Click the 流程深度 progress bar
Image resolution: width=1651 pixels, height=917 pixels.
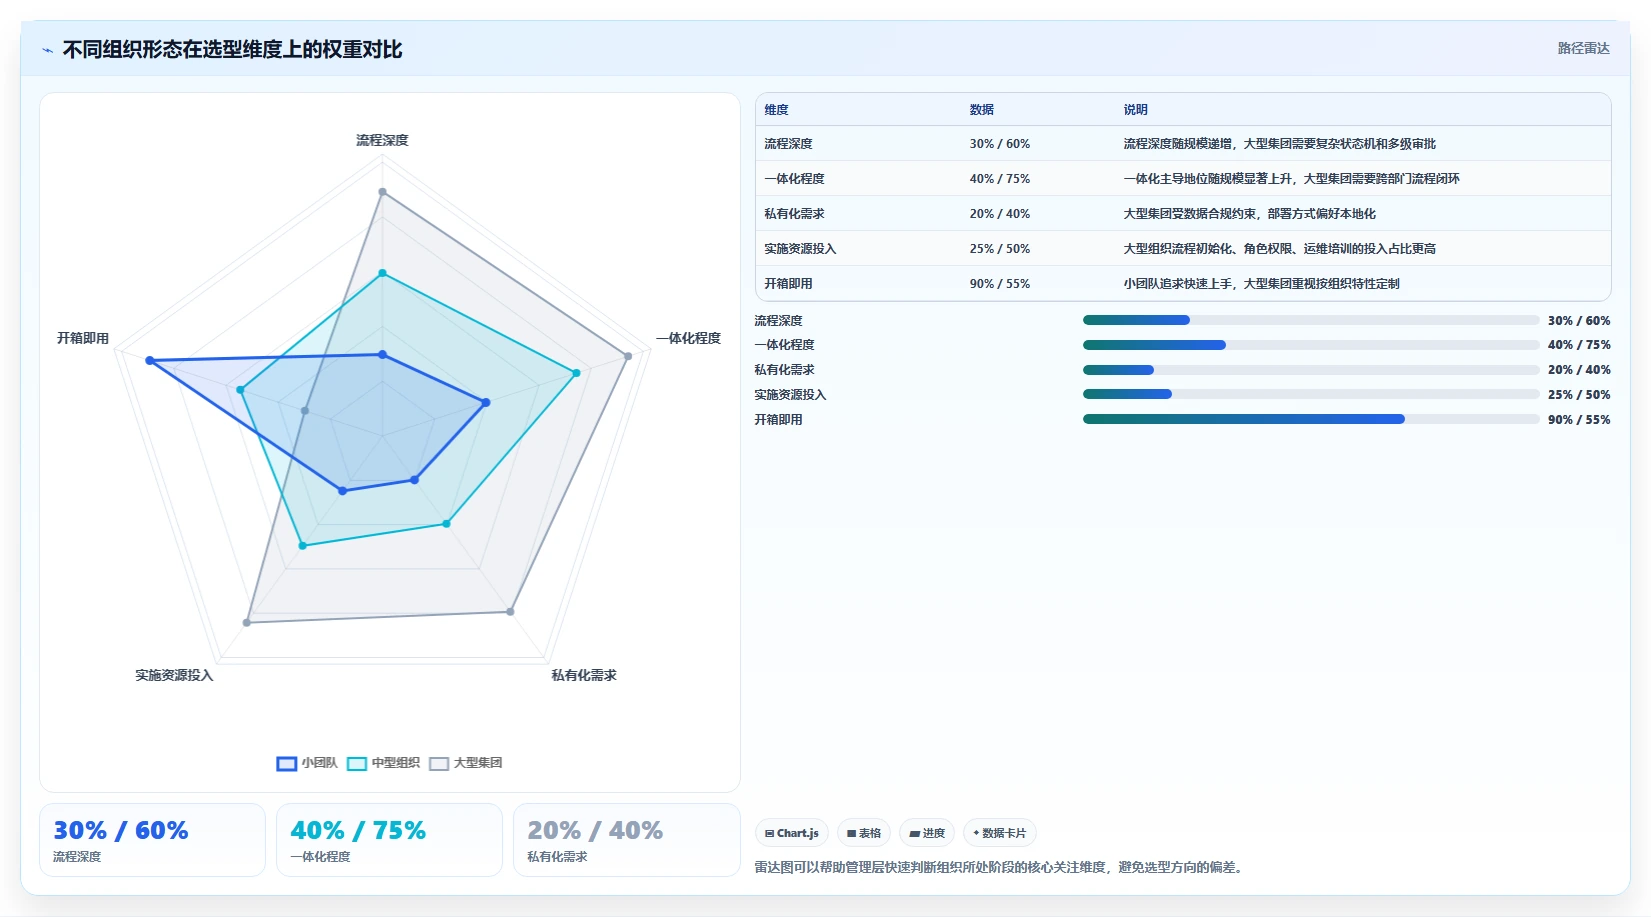pos(1311,320)
